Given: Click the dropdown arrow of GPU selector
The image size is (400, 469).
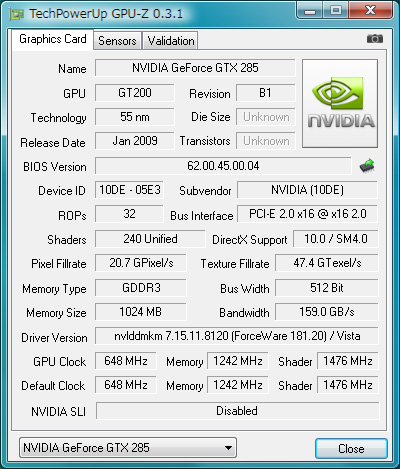Looking at the screenshot, I should [228, 448].
